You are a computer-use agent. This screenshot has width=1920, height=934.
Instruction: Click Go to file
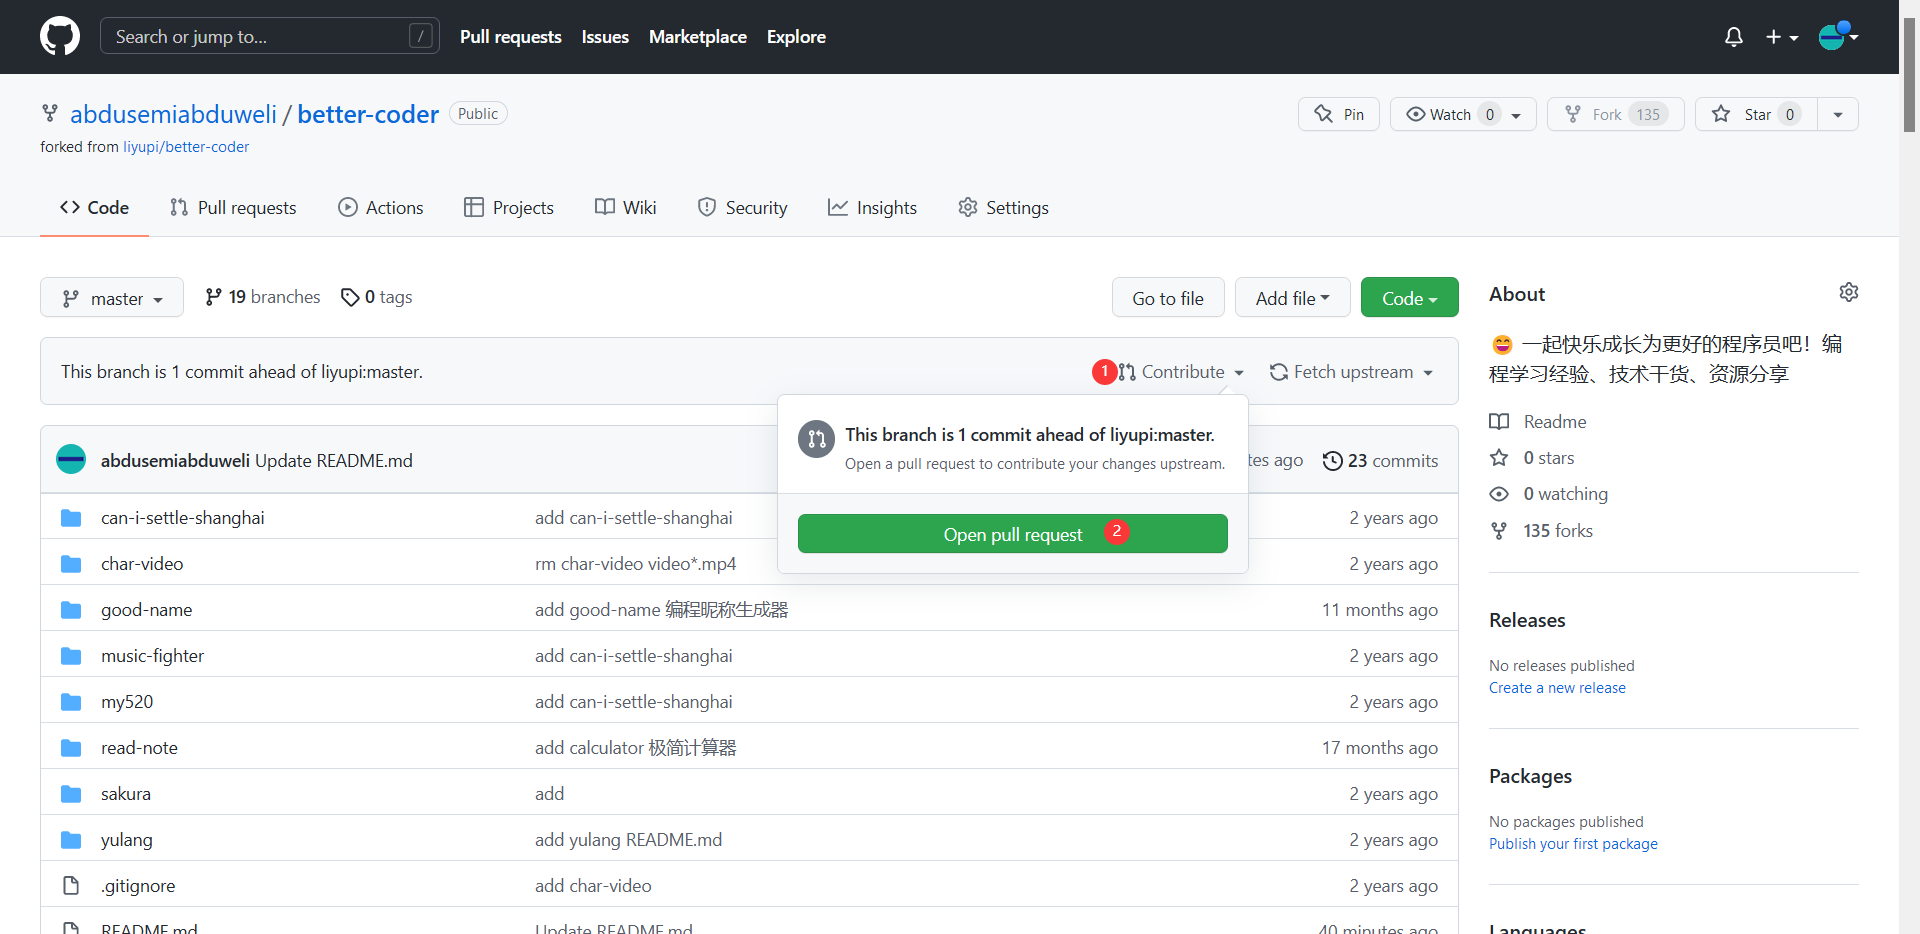tap(1168, 298)
